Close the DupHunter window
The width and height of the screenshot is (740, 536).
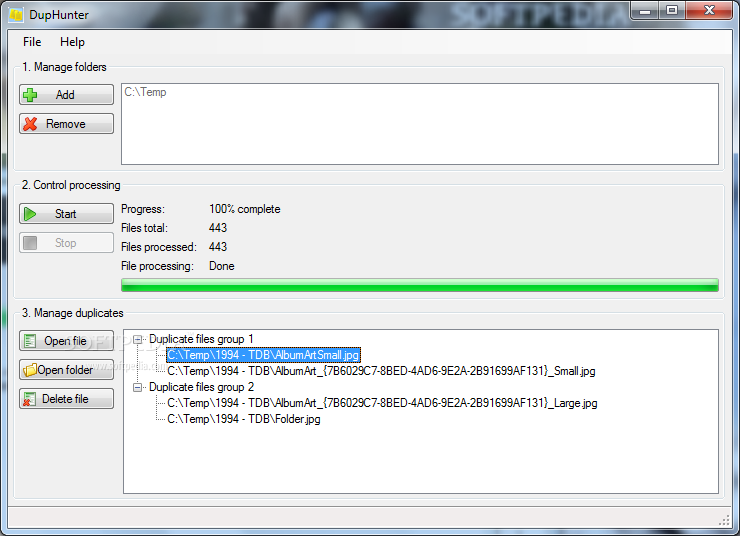[709, 10]
